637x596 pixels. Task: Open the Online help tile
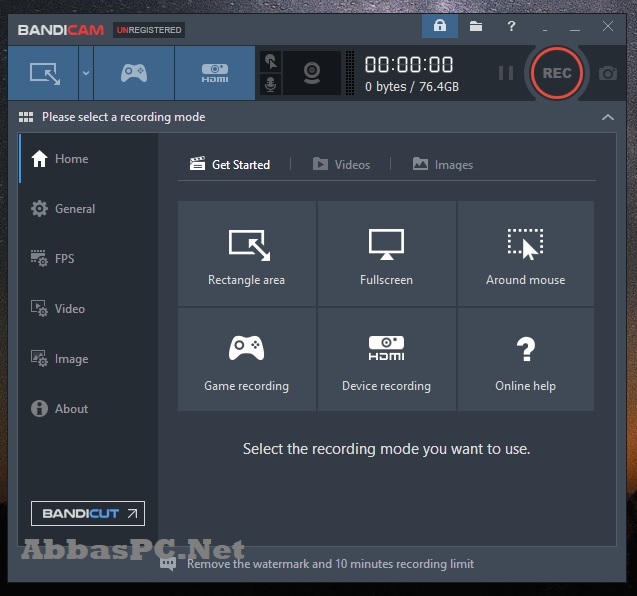pos(526,360)
